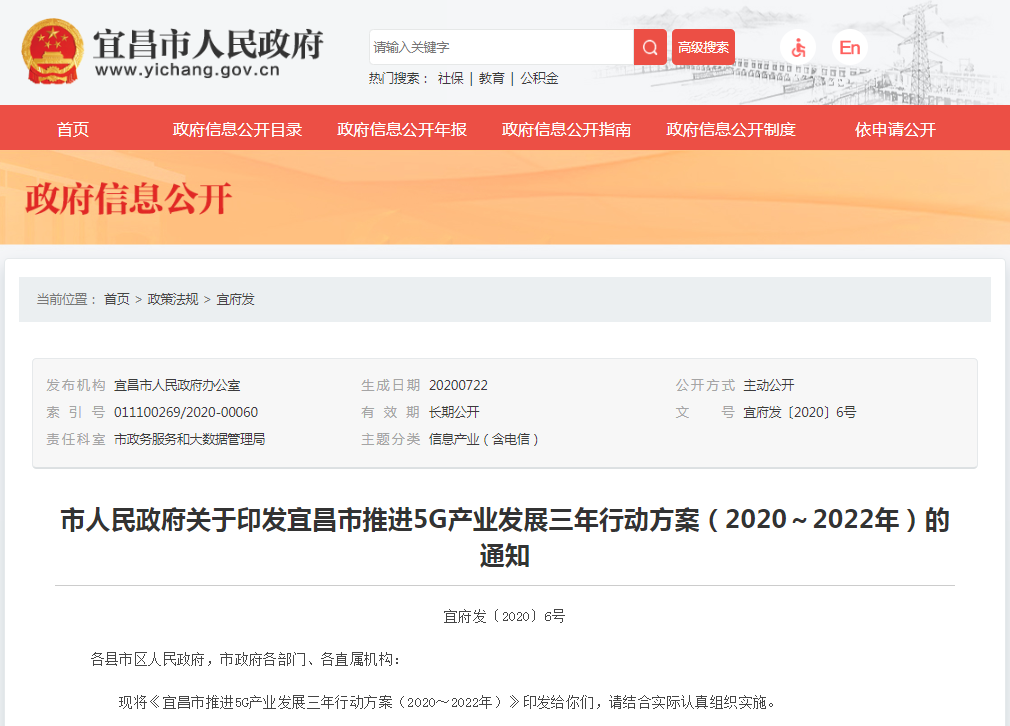Open the 首页 navigation menu item

(x=73, y=129)
